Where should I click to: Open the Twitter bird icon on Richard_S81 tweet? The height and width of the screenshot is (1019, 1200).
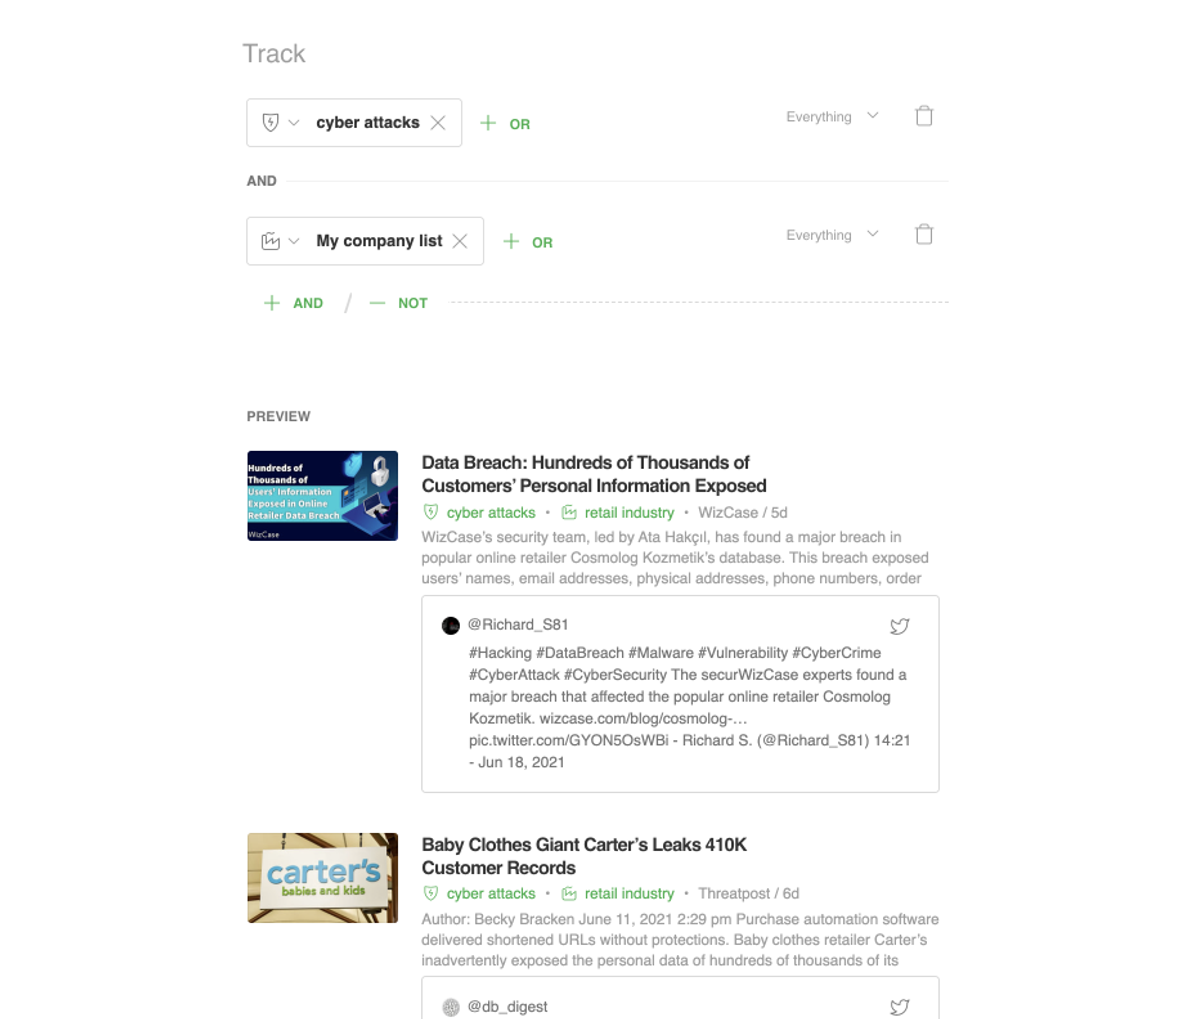900,627
